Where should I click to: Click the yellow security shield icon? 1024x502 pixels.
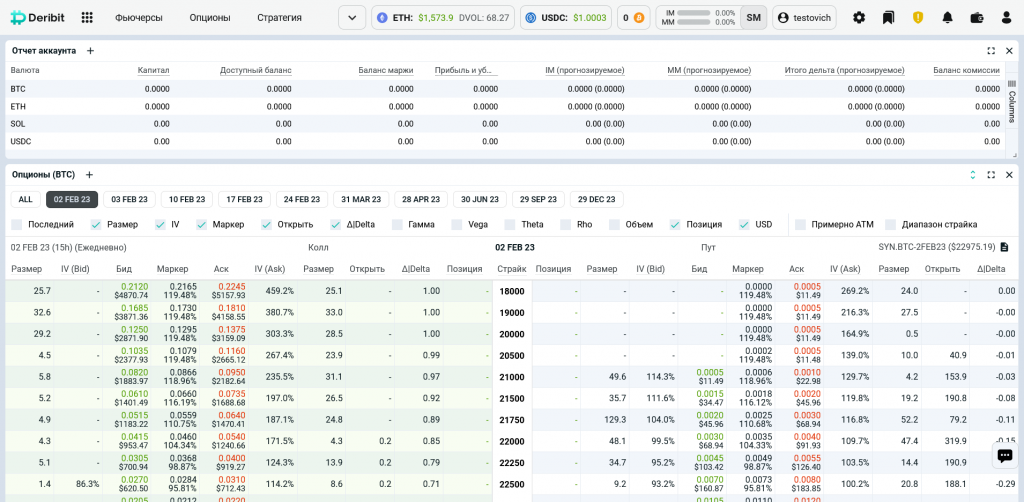(x=918, y=17)
